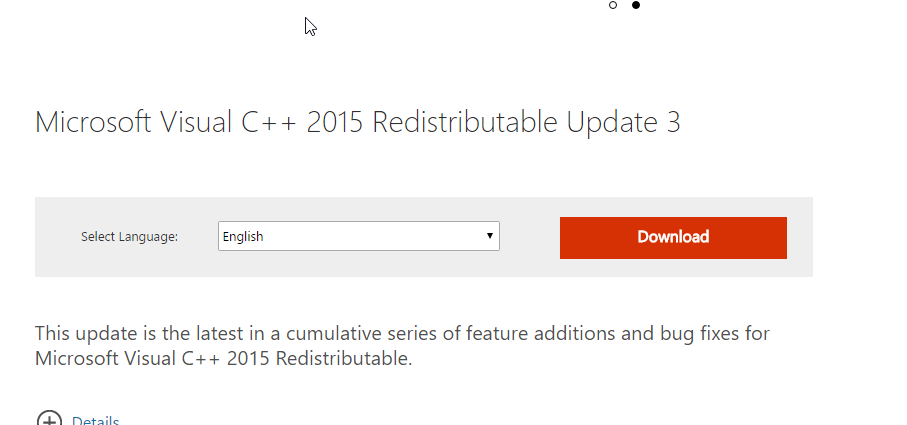The width and height of the screenshot is (907, 425).
Task: Click the circled plus icon near Details
Action: [x=49, y=419]
